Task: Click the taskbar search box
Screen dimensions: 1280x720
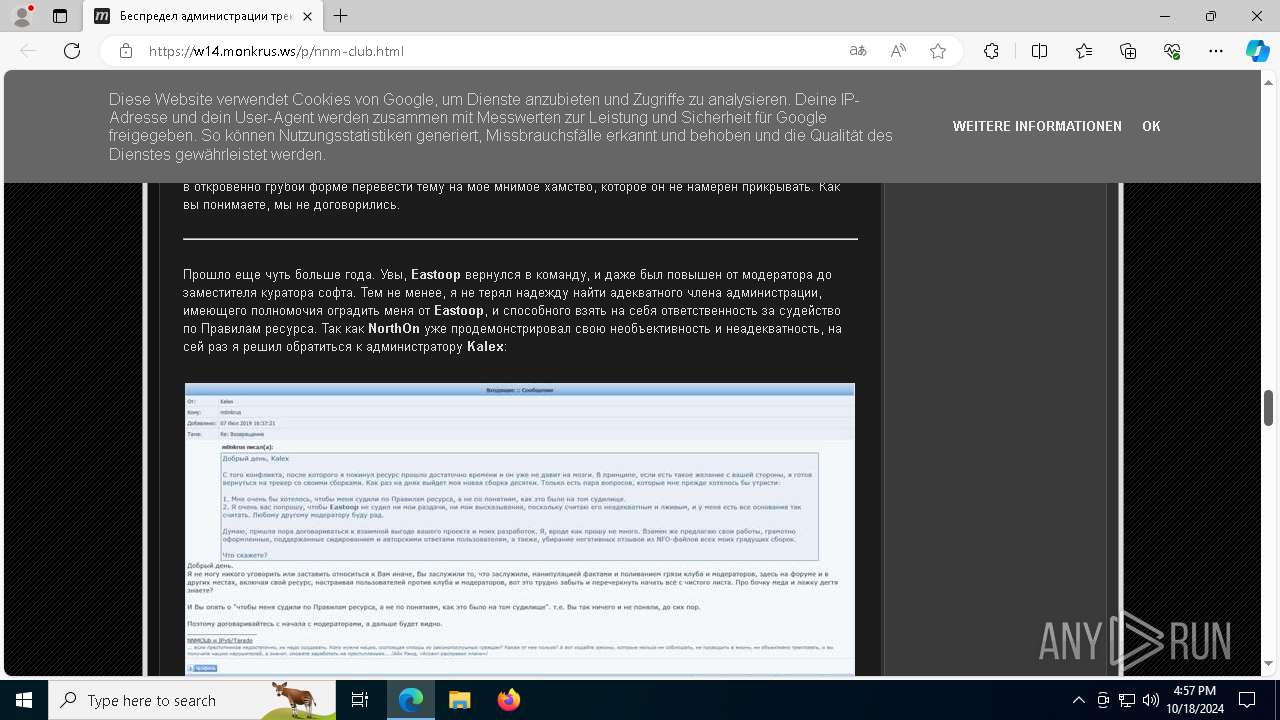Action: (x=192, y=700)
